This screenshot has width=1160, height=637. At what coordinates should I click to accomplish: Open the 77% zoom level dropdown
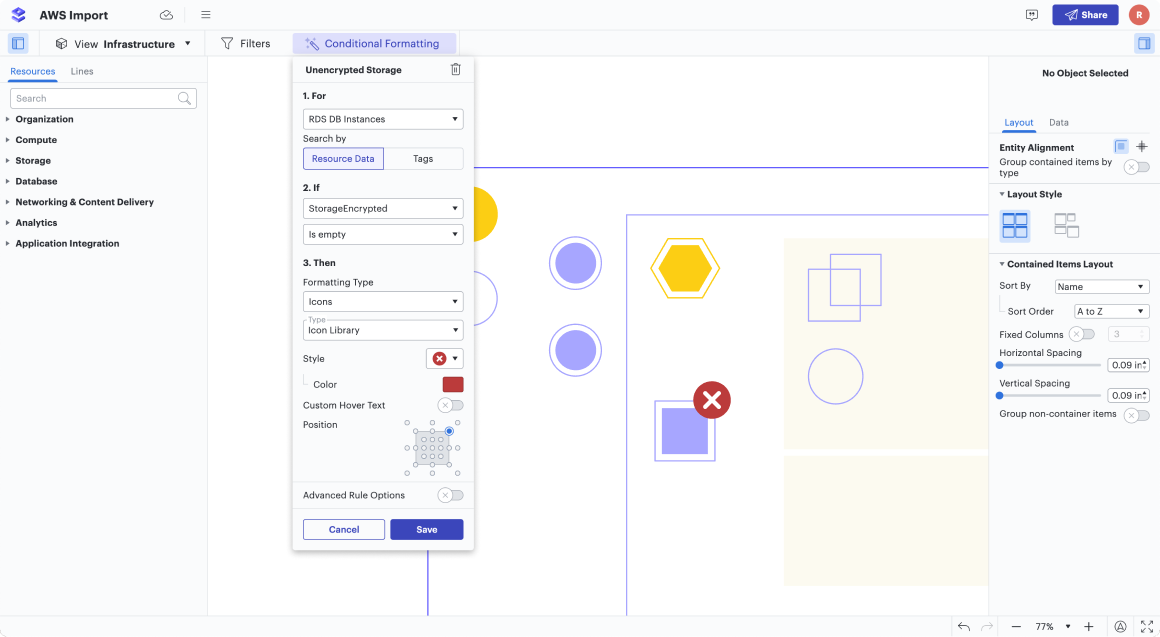click(1052, 627)
